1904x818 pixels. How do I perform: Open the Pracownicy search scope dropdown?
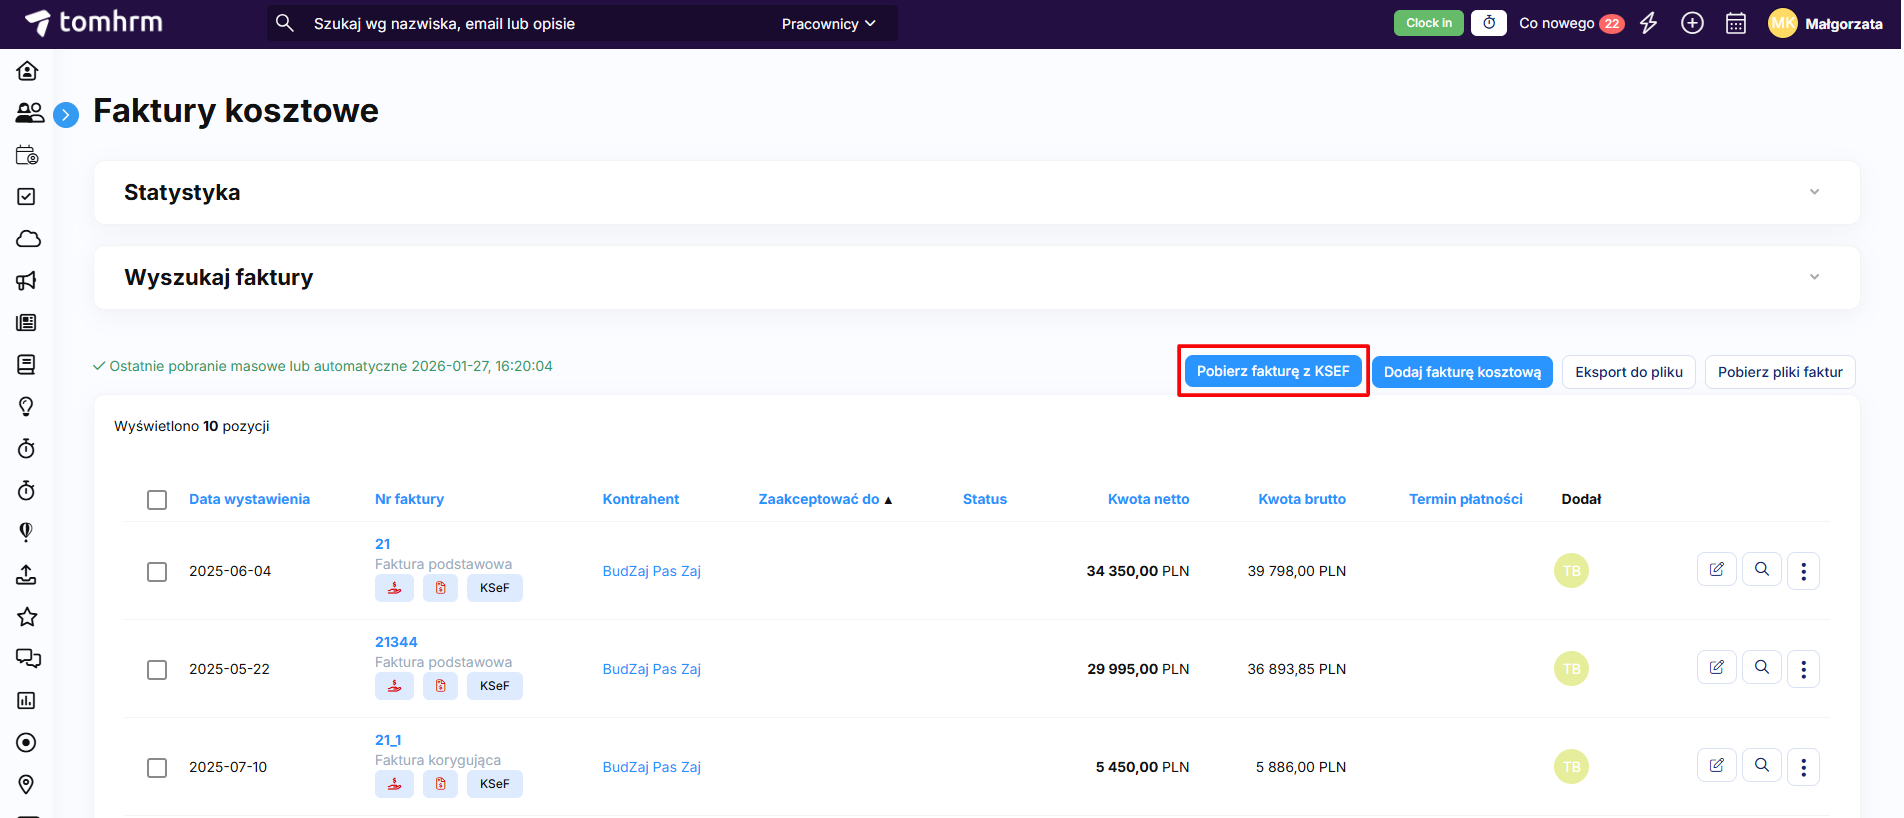click(828, 24)
